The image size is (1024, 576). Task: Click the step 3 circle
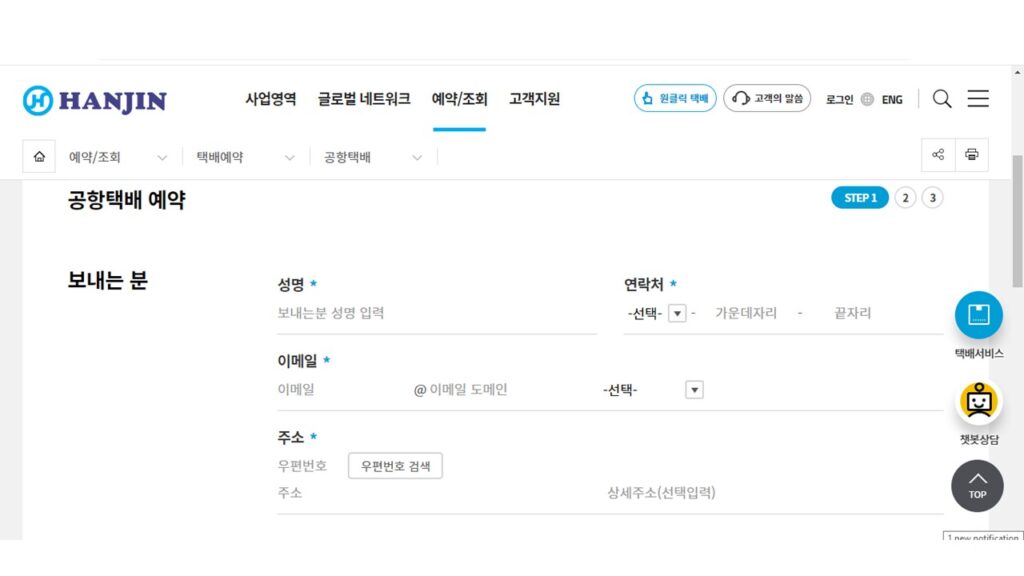933,198
